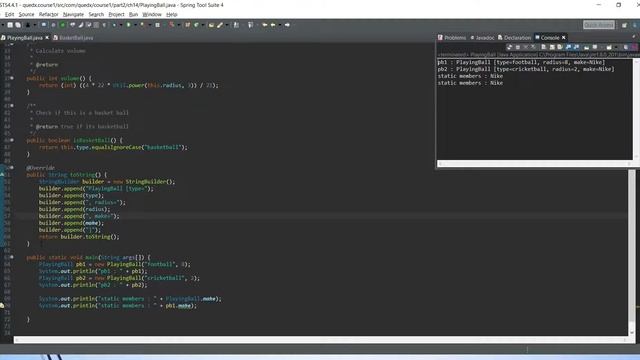Collapse the isBasketBall Javadoc comment fold marker
Screen dimensions: 640x360
pyautogui.click(x=12, y=106)
